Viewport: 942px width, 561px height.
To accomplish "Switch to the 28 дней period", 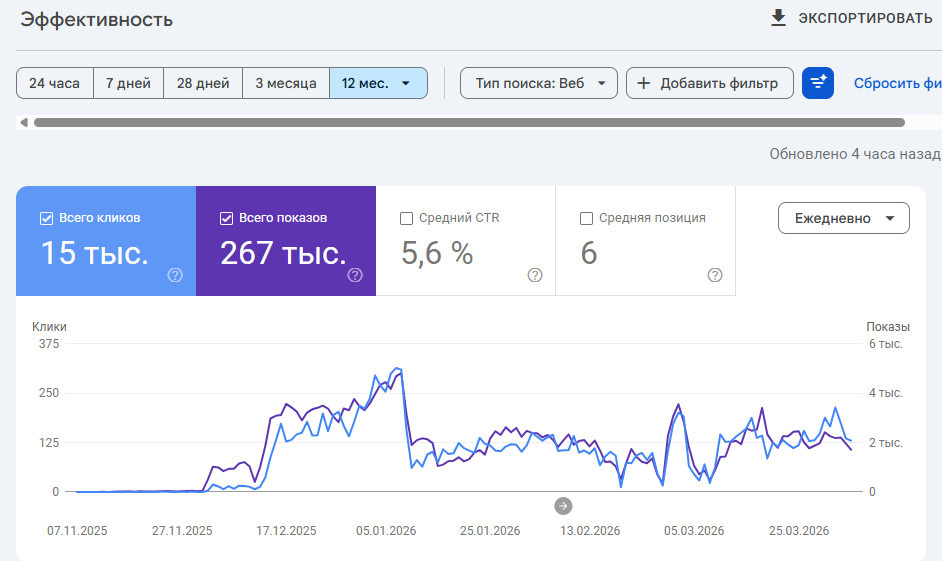I will [203, 83].
